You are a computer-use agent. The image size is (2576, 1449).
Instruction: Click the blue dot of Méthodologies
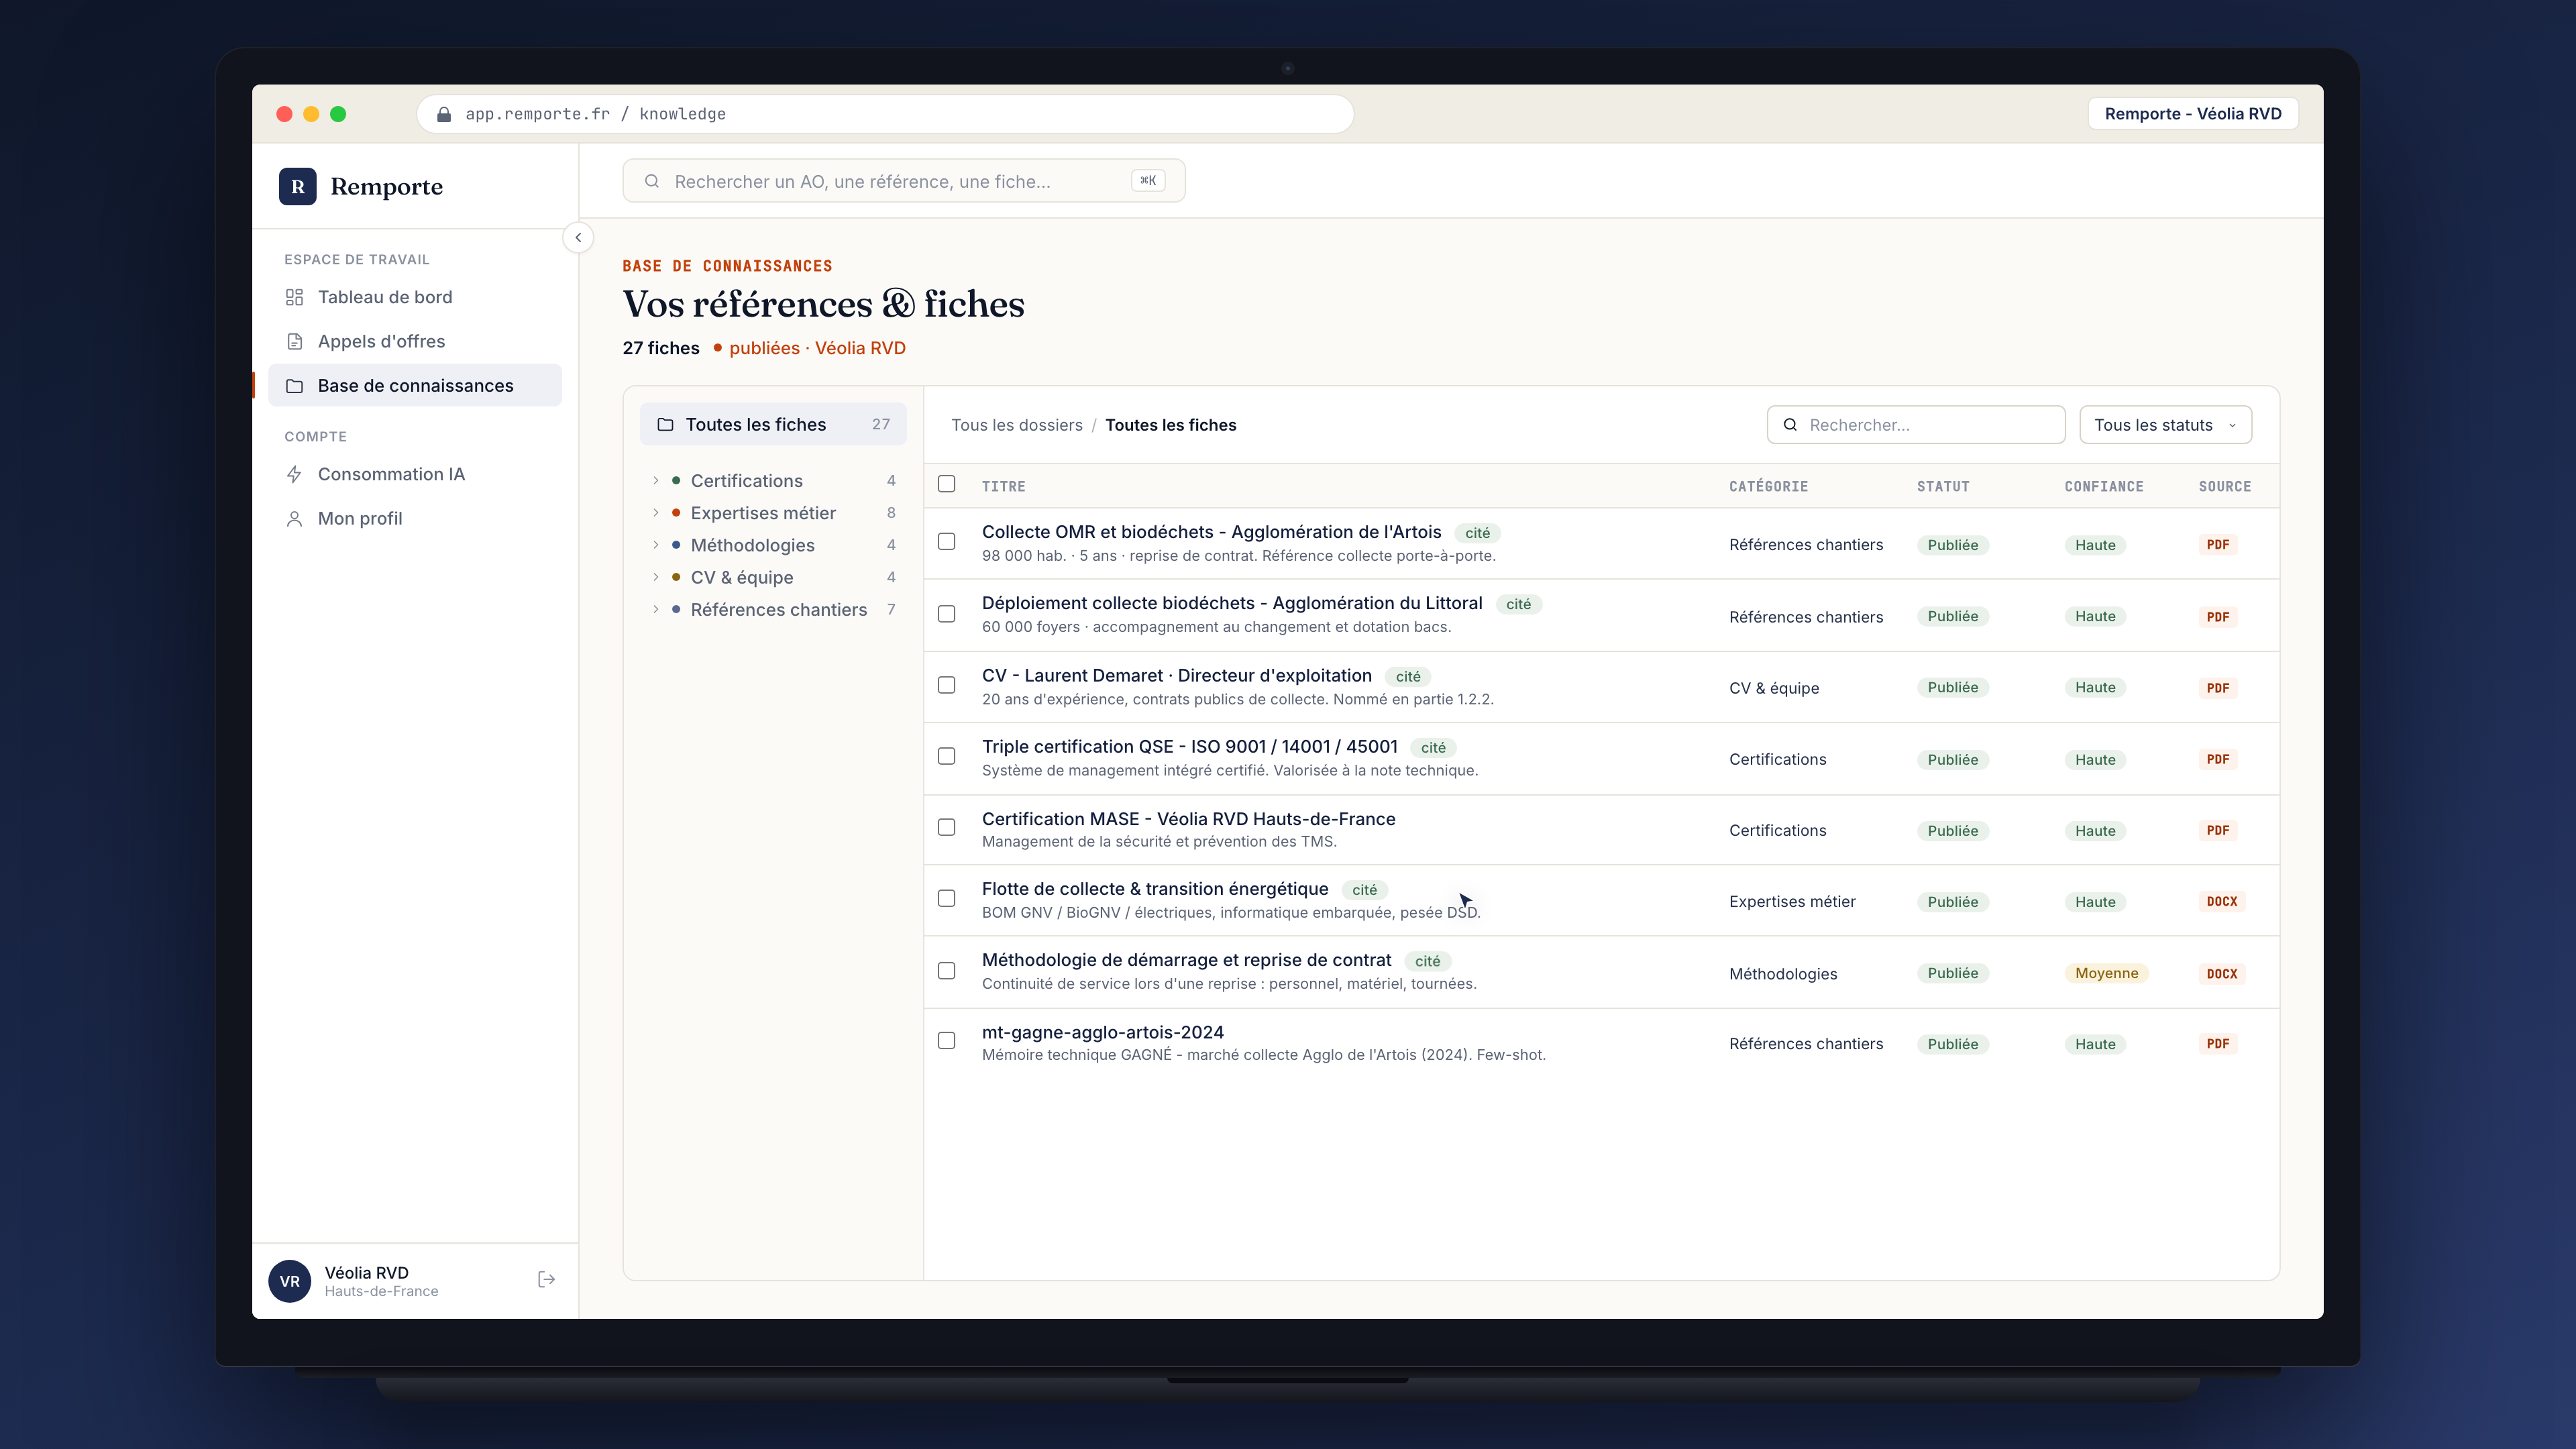(676, 545)
